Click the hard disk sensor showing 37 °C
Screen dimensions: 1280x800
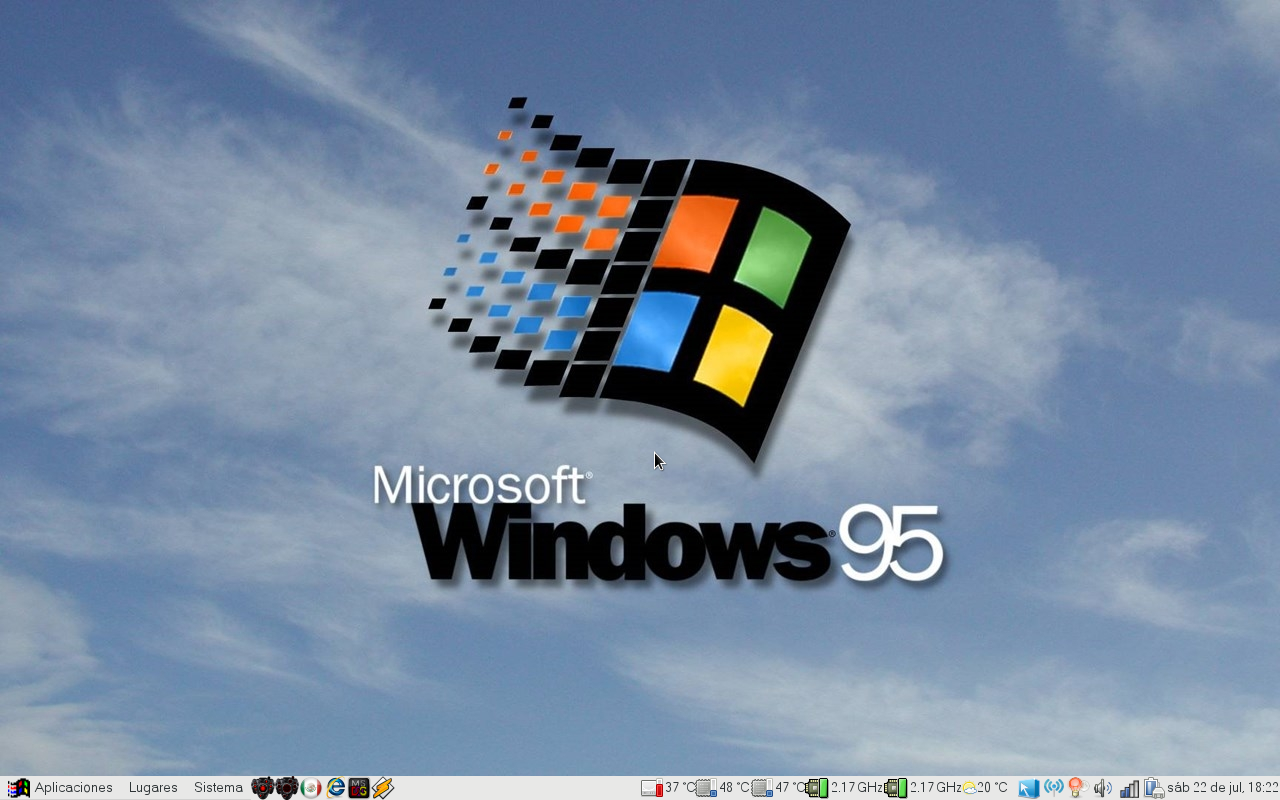click(x=668, y=788)
